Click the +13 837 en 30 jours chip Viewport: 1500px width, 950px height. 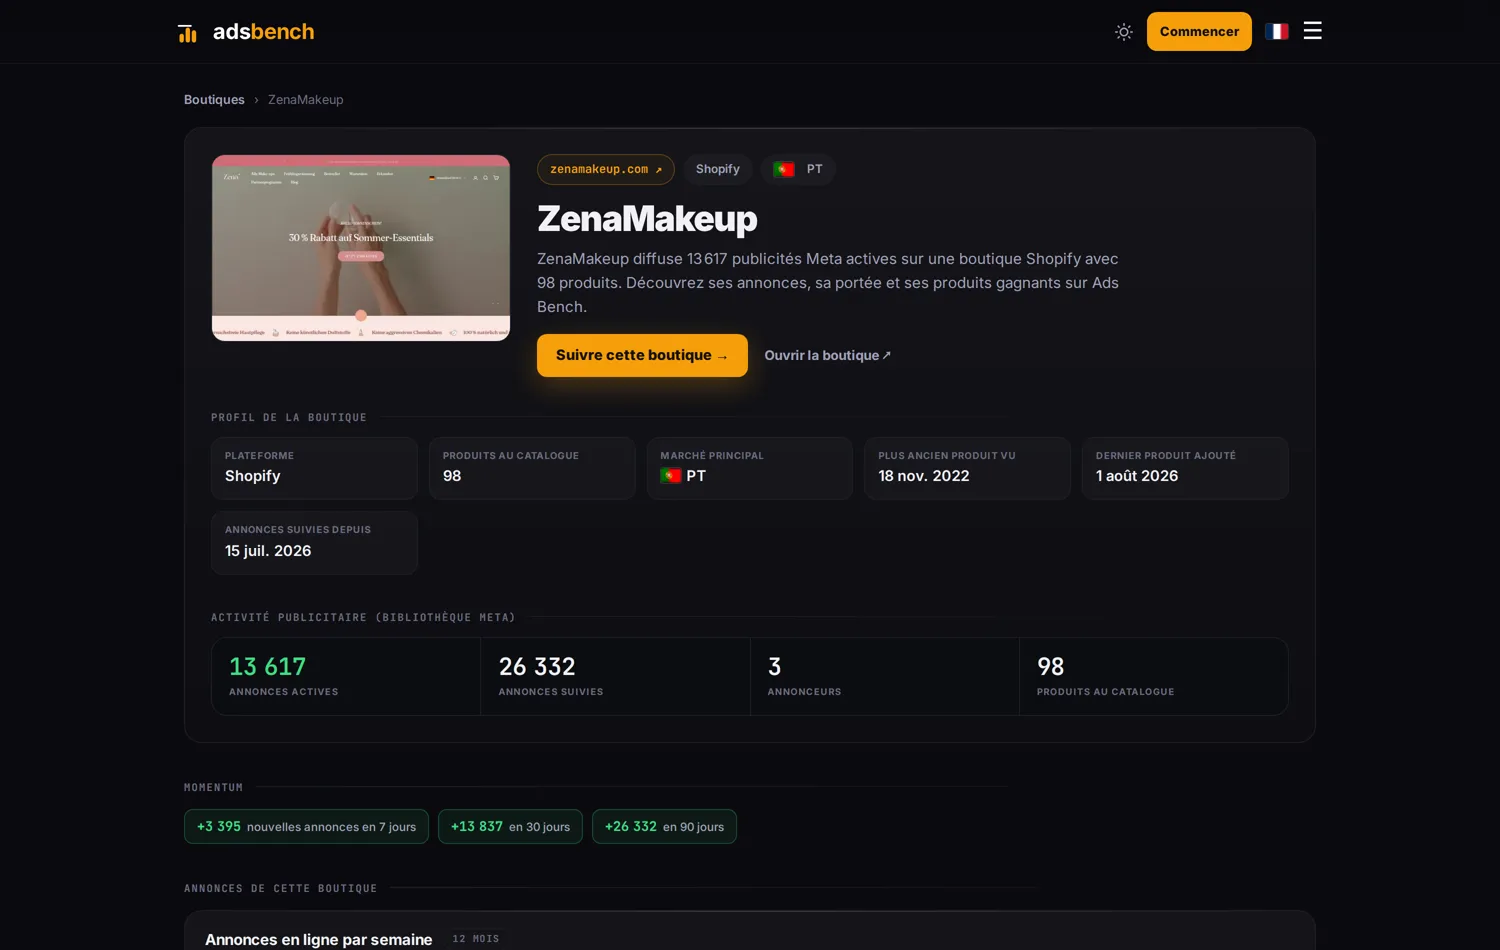tap(510, 826)
